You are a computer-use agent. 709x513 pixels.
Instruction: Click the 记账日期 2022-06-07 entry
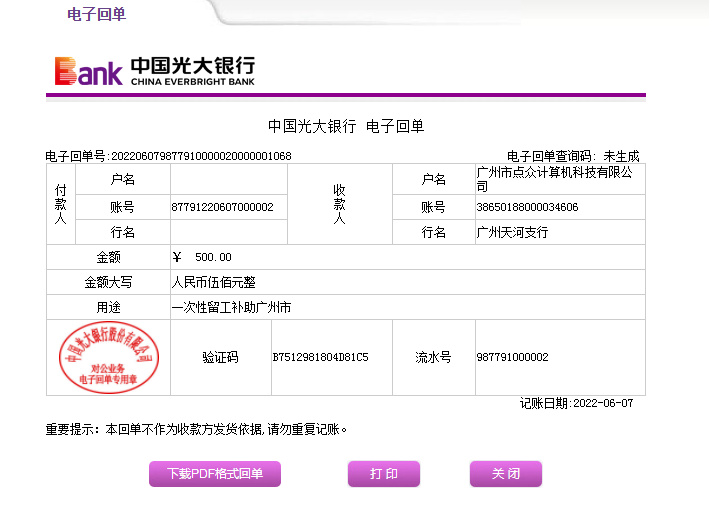tap(577, 403)
